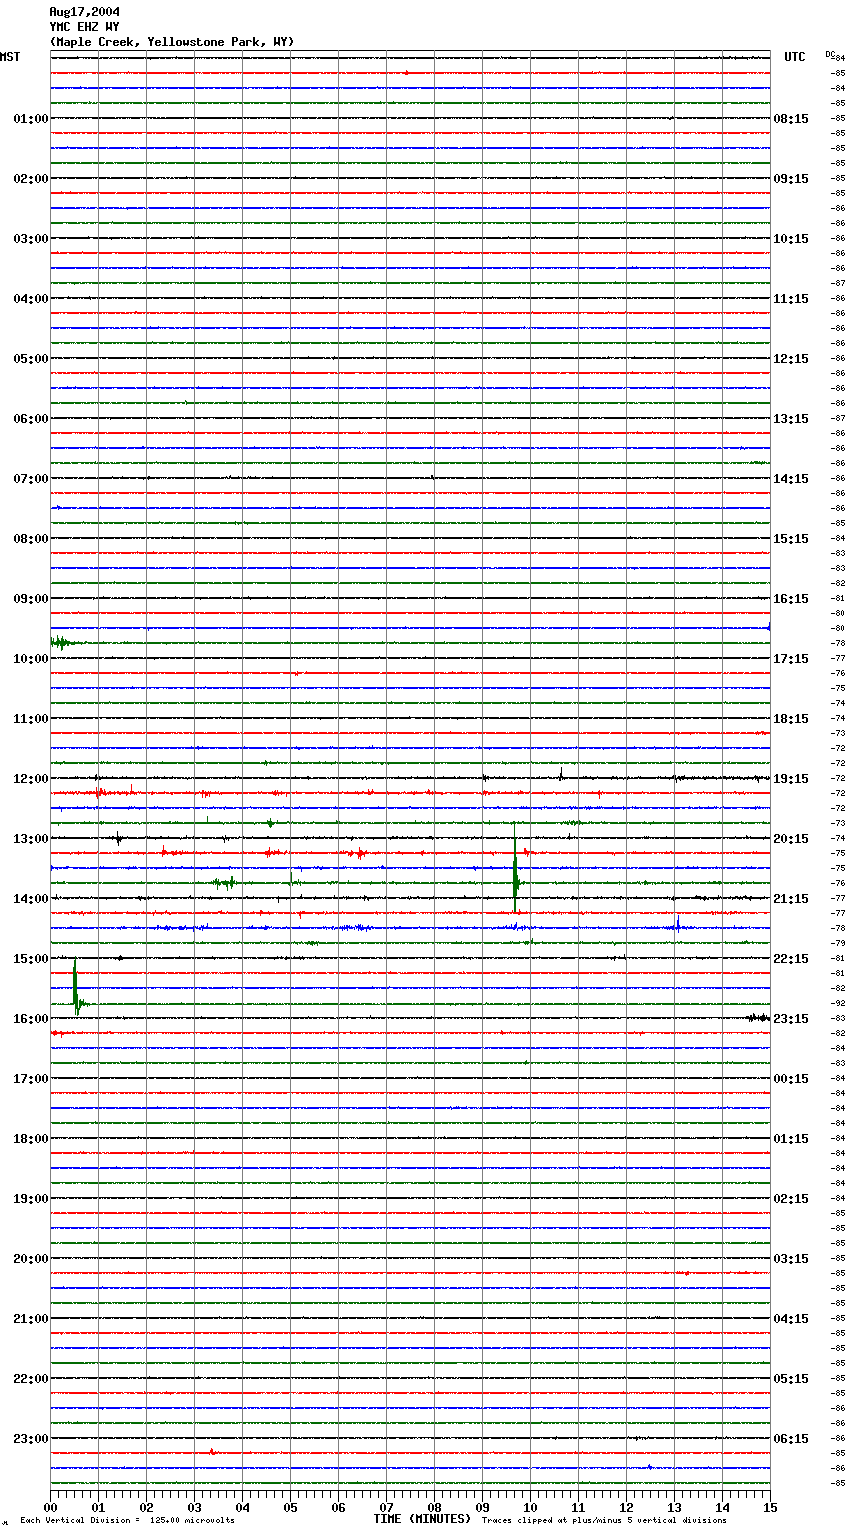The image size is (850, 1534).
Task: Click the Maple Creek, Yellowstone Park location title
Action: tap(172, 42)
